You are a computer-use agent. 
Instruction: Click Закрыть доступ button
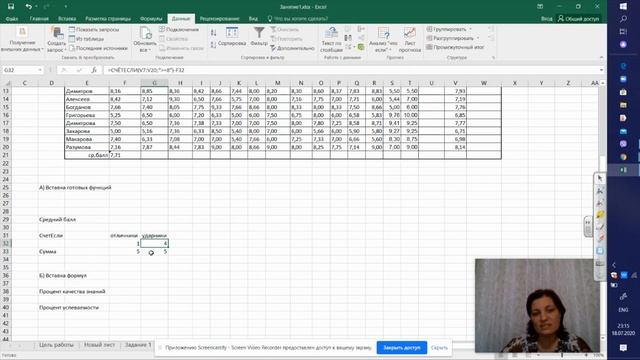click(x=402, y=348)
